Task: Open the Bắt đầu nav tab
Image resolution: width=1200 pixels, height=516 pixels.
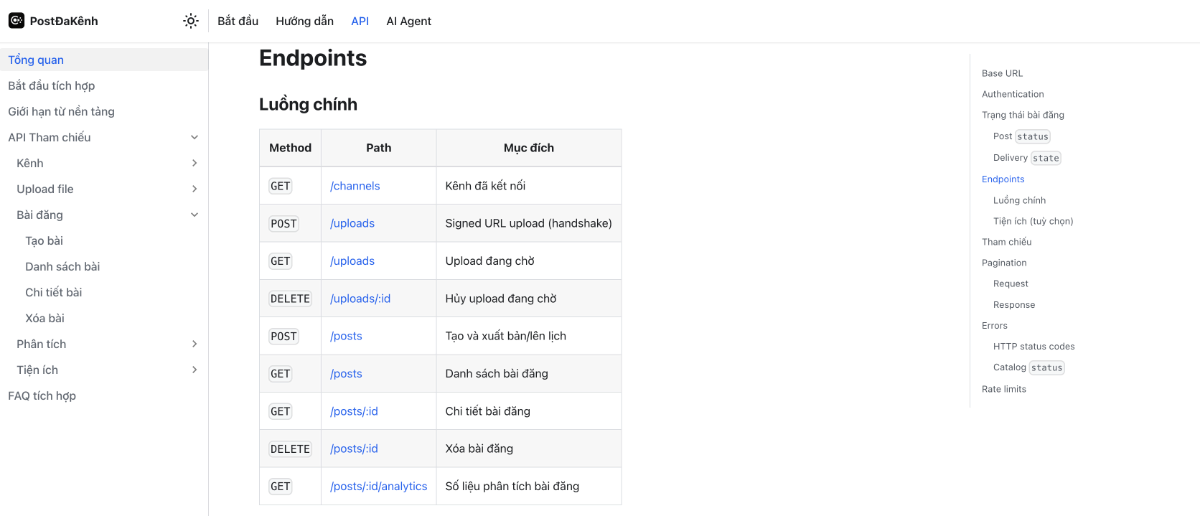Action: (238, 21)
